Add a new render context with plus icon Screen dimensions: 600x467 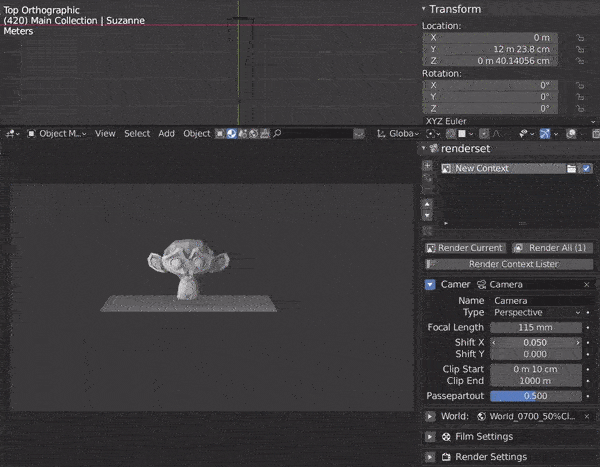(427, 166)
